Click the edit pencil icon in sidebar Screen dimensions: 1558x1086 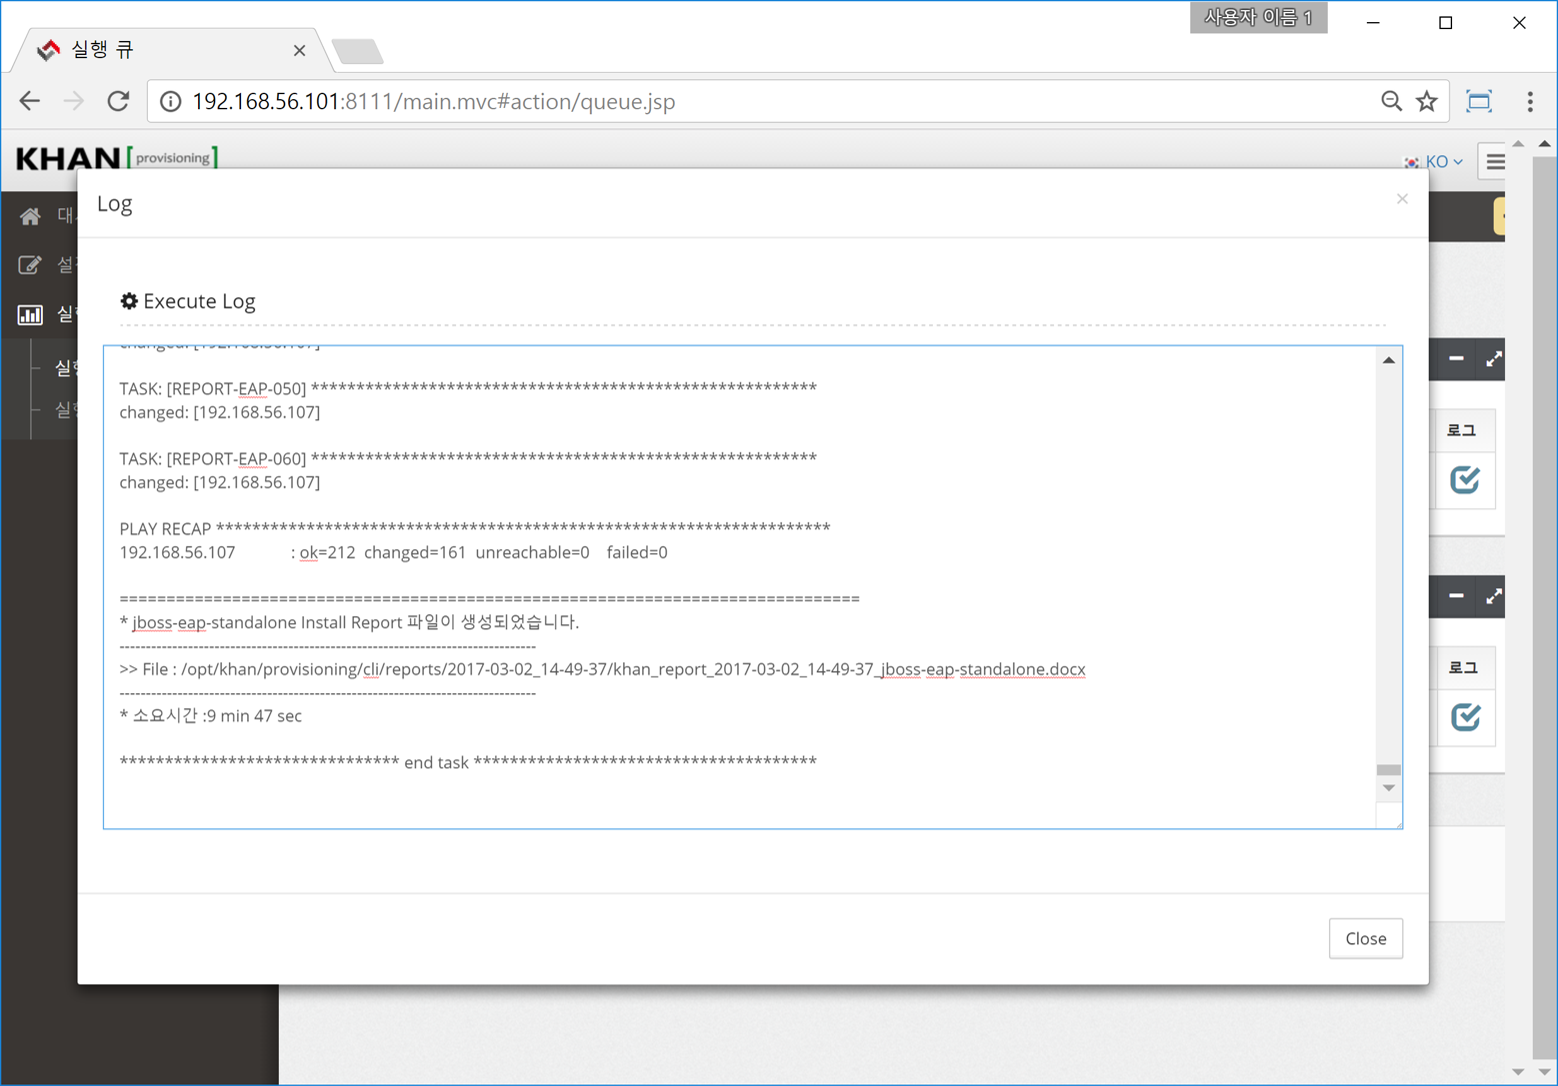[x=30, y=265]
